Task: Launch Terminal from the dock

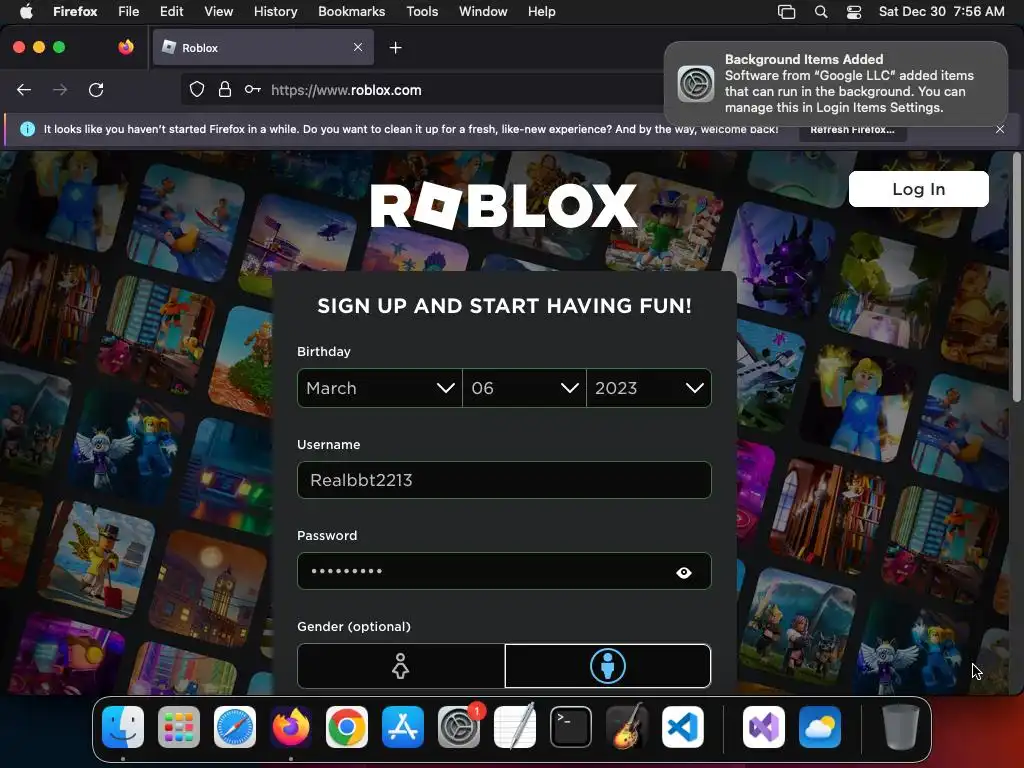Action: [571, 727]
